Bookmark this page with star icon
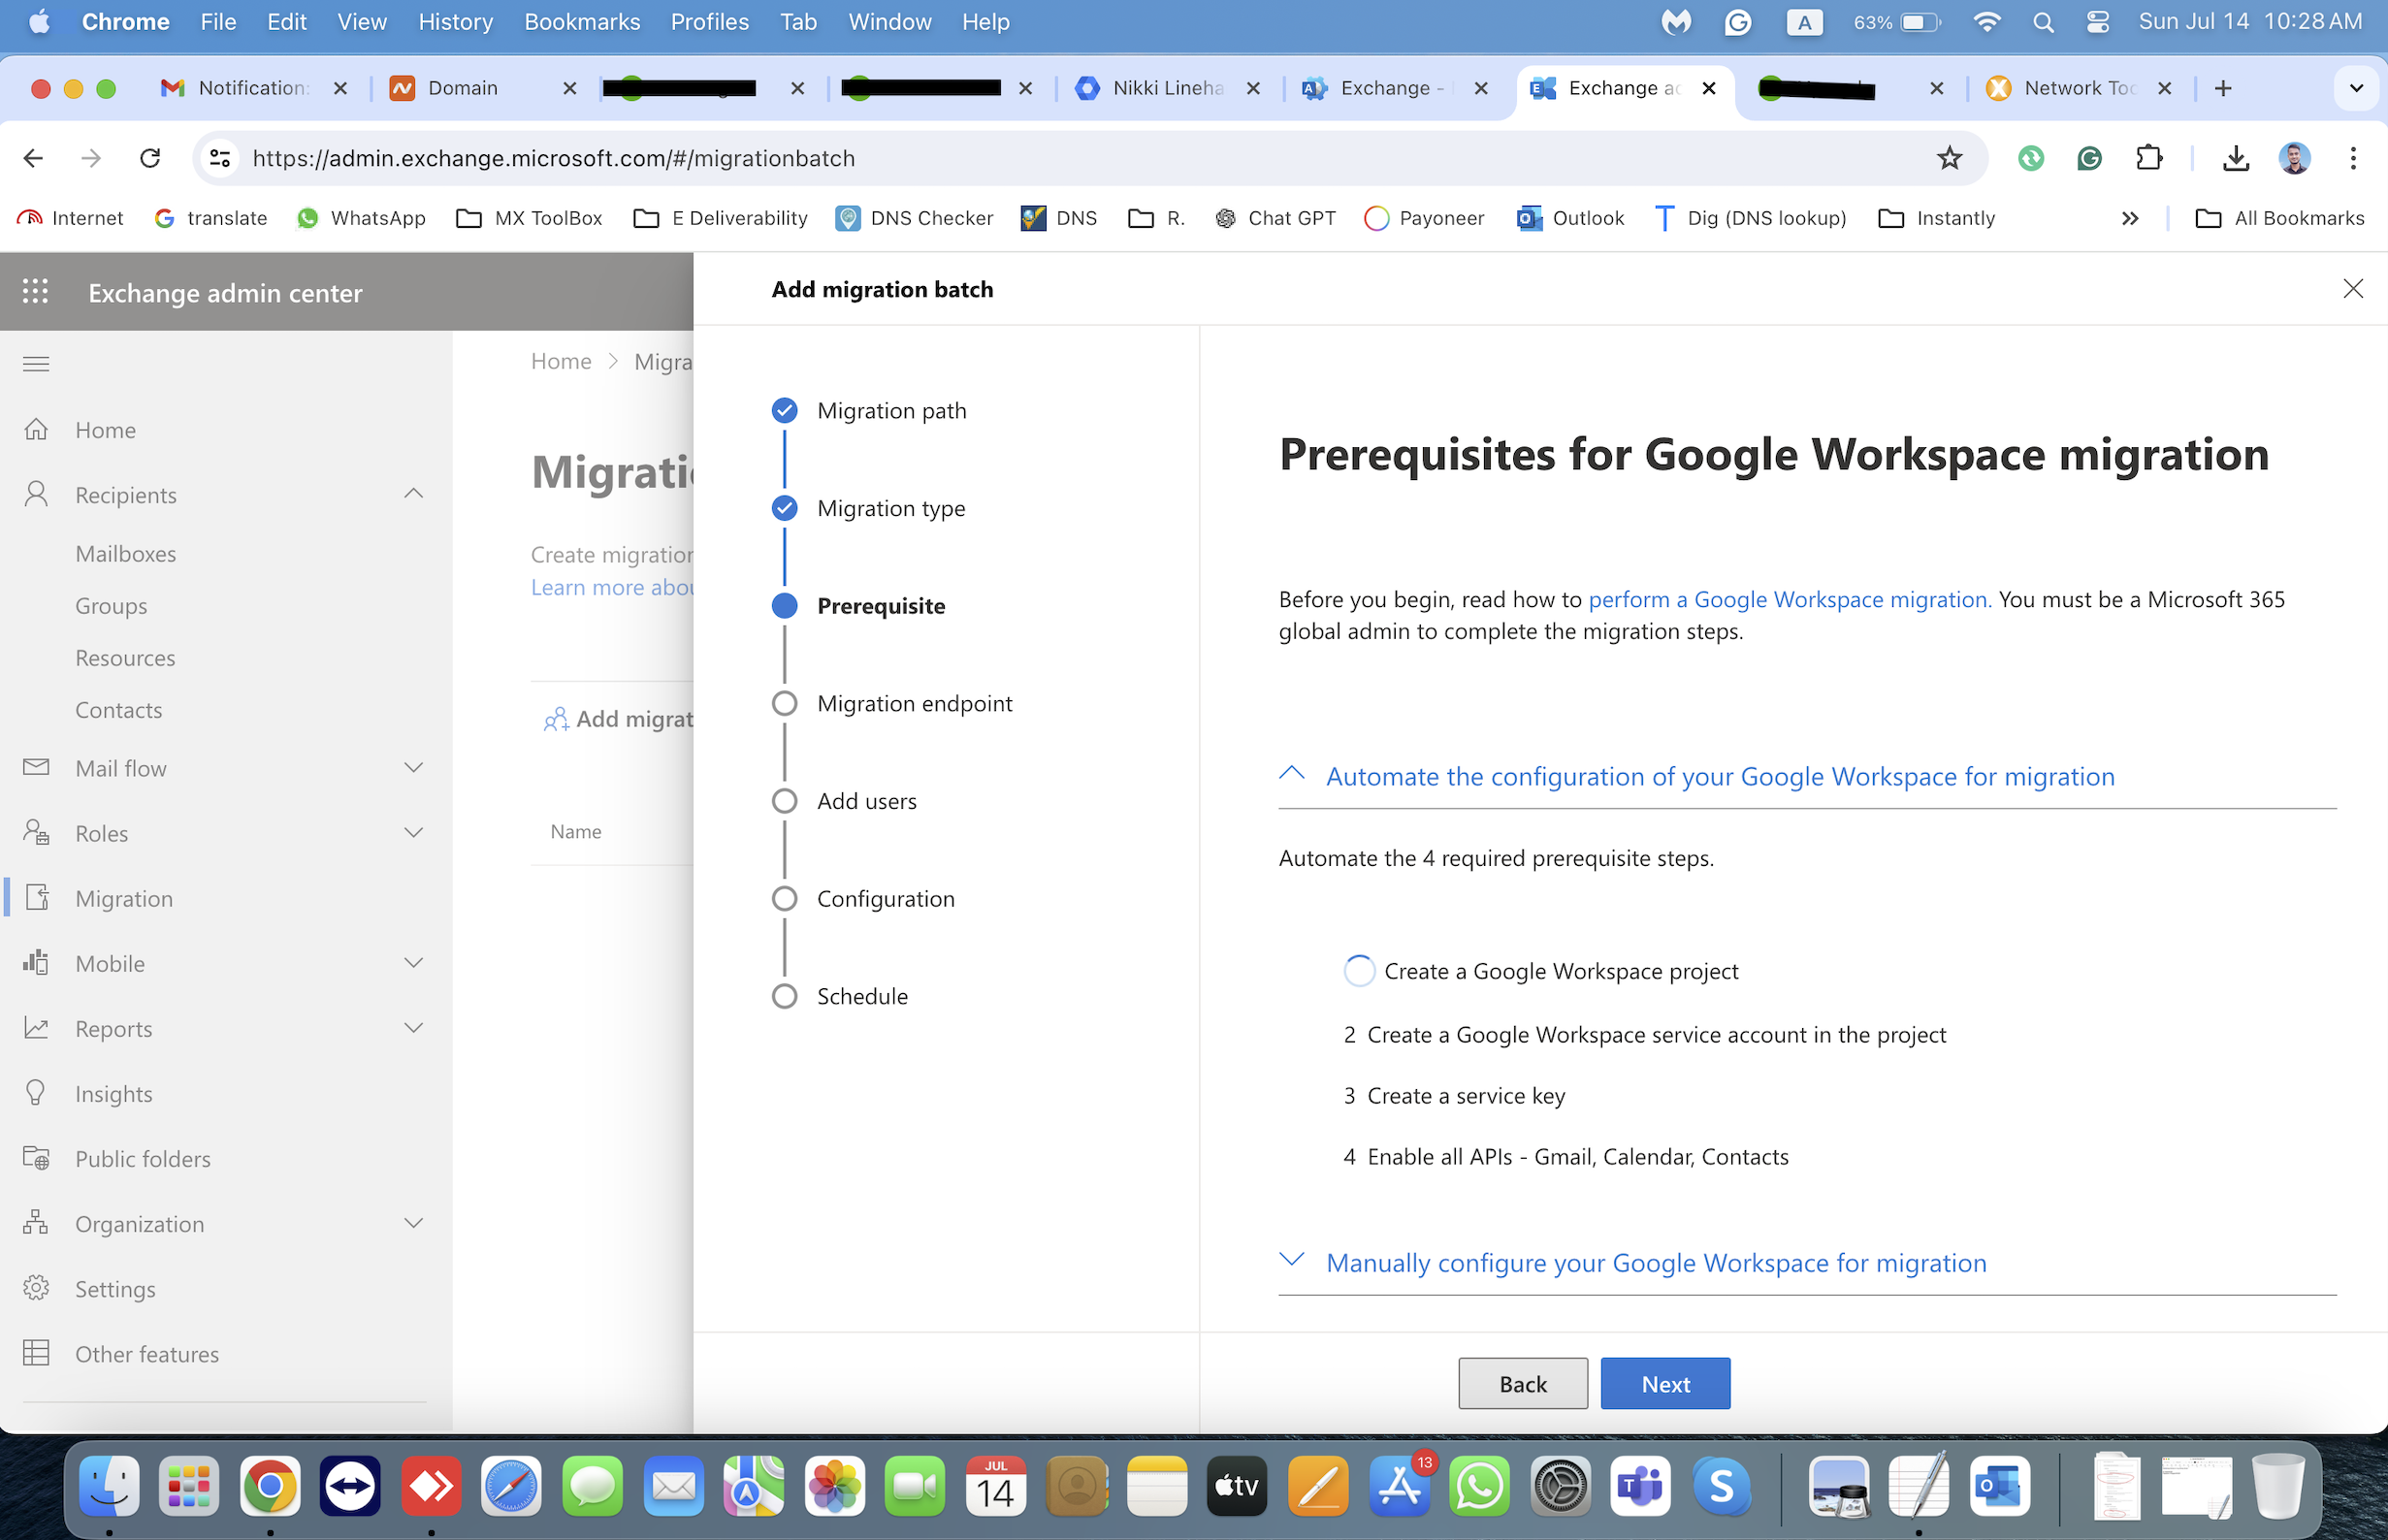Image resolution: width=2388 pixels, height=1540 pixels. tap(1949, 158)
